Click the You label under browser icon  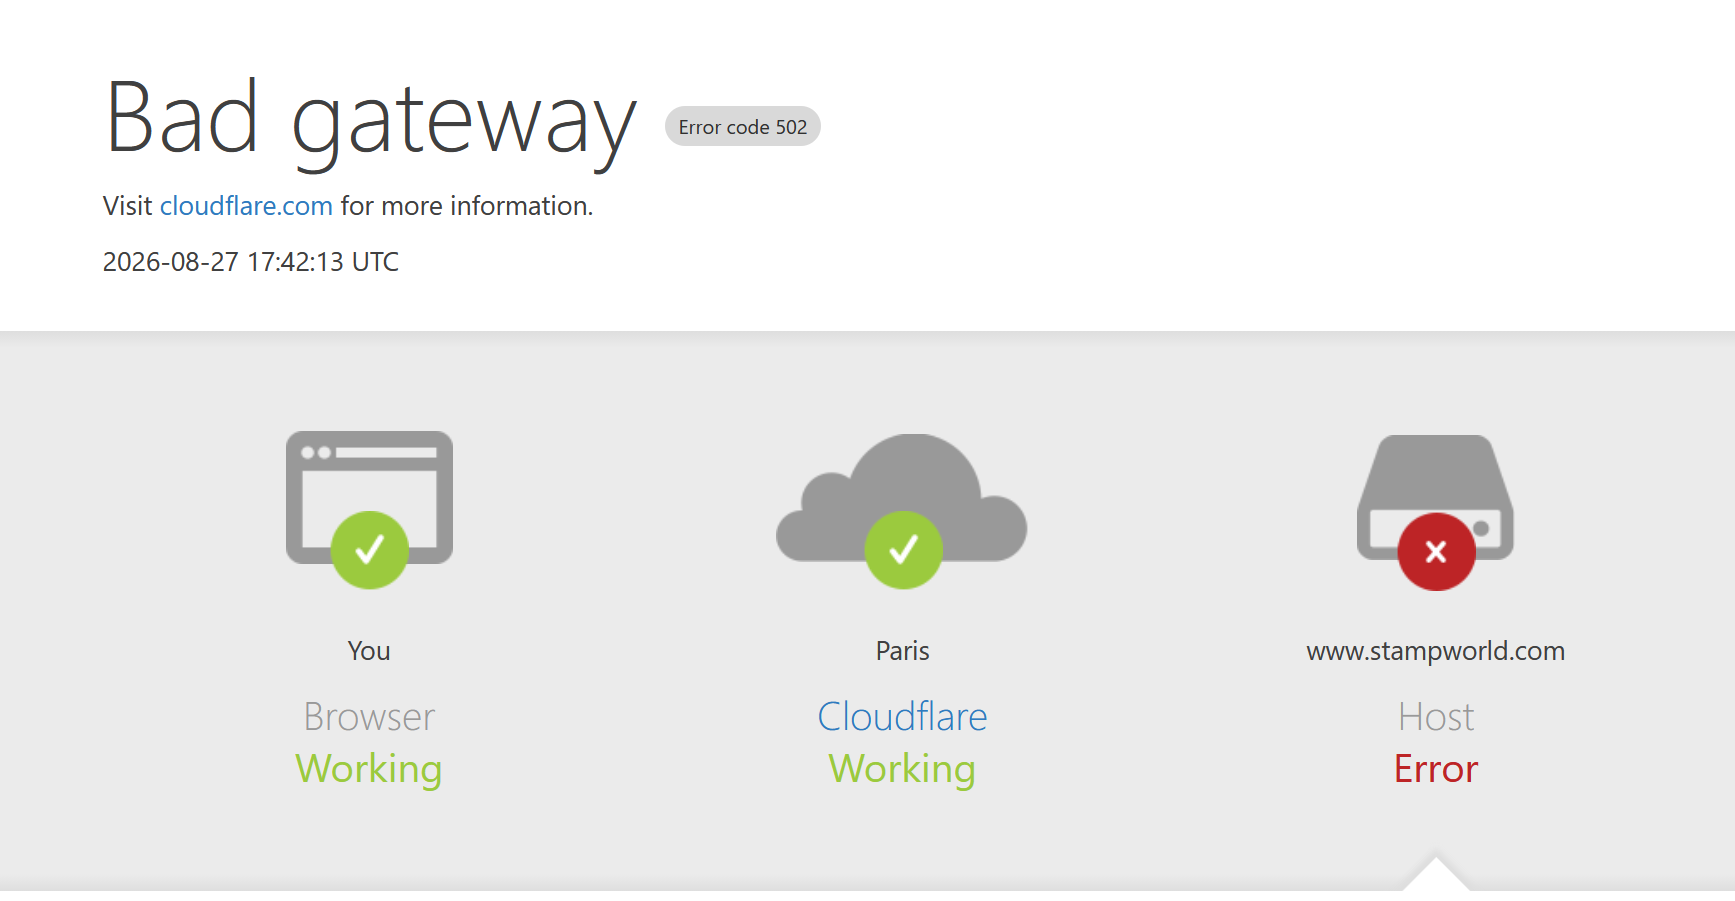[369, 651]
